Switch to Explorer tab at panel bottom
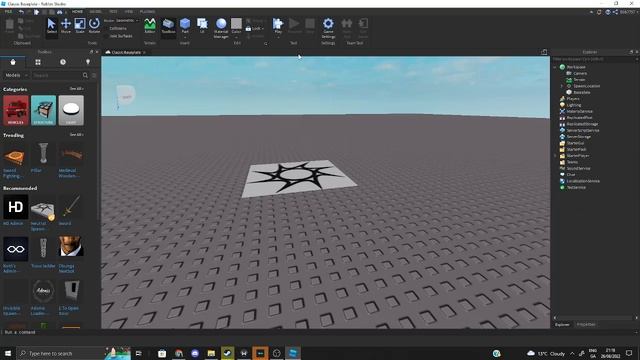 tap(562, 324)
